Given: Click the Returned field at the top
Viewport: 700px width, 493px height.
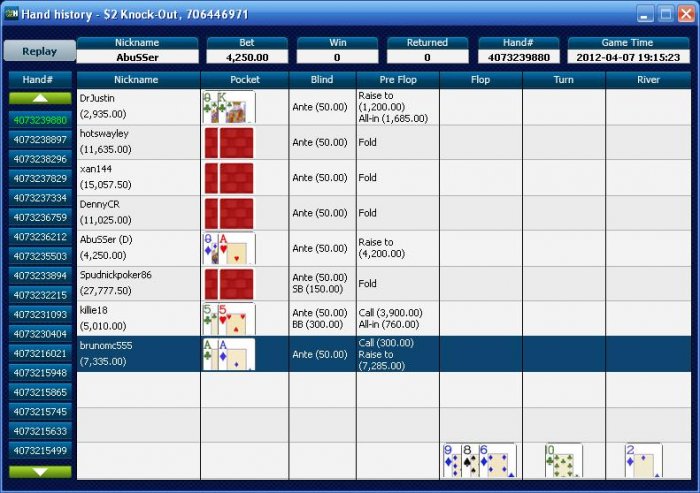Looking at the screenshot, I should (427, 57).
